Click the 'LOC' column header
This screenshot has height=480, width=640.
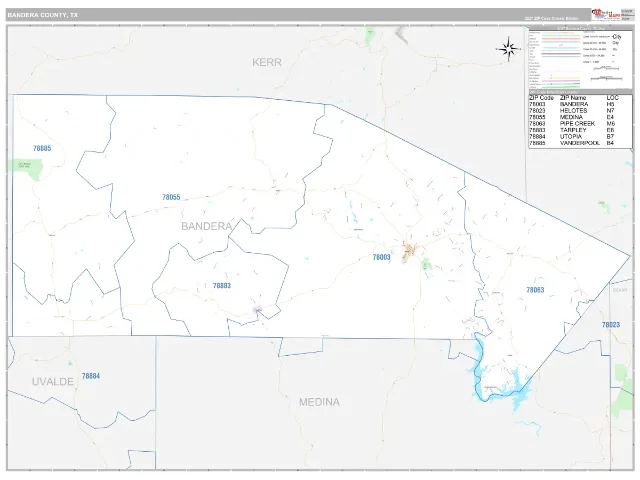[613, 98]
